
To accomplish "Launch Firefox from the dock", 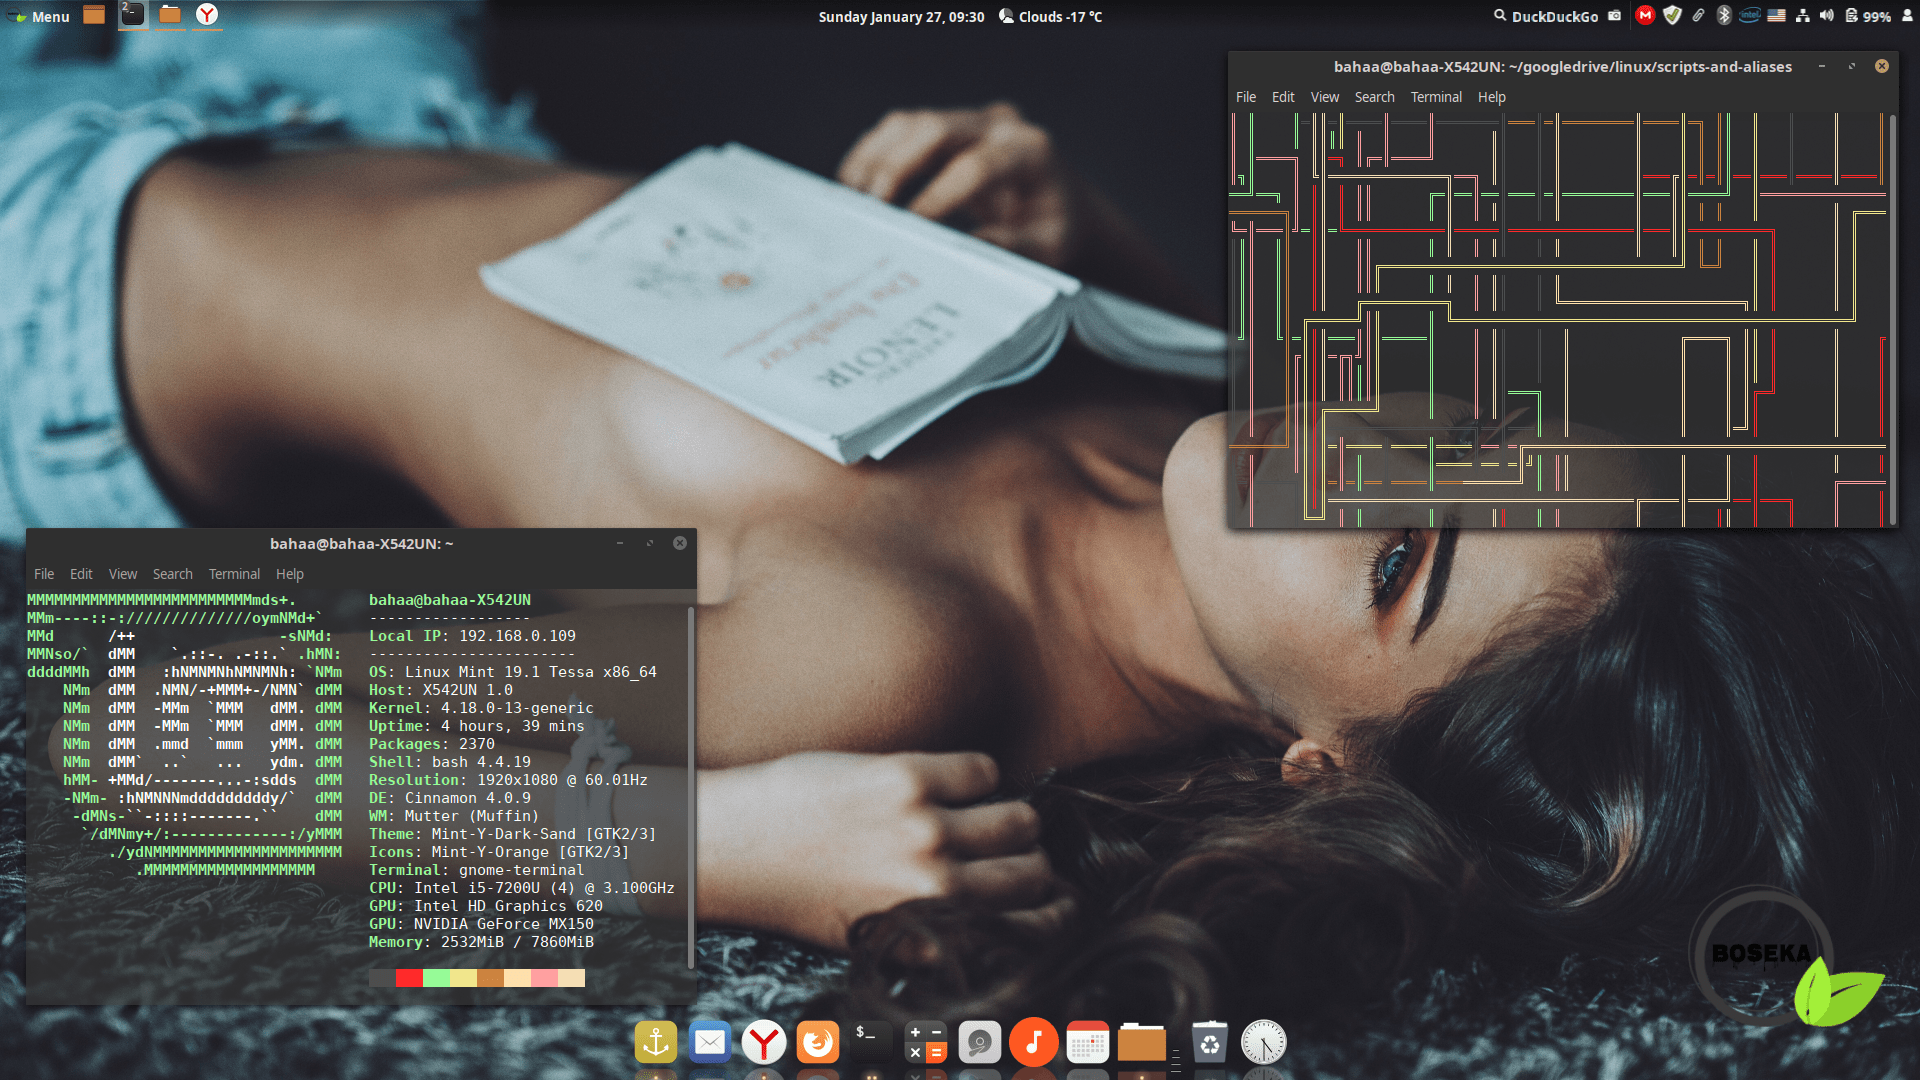I will tap(817, 1043).
